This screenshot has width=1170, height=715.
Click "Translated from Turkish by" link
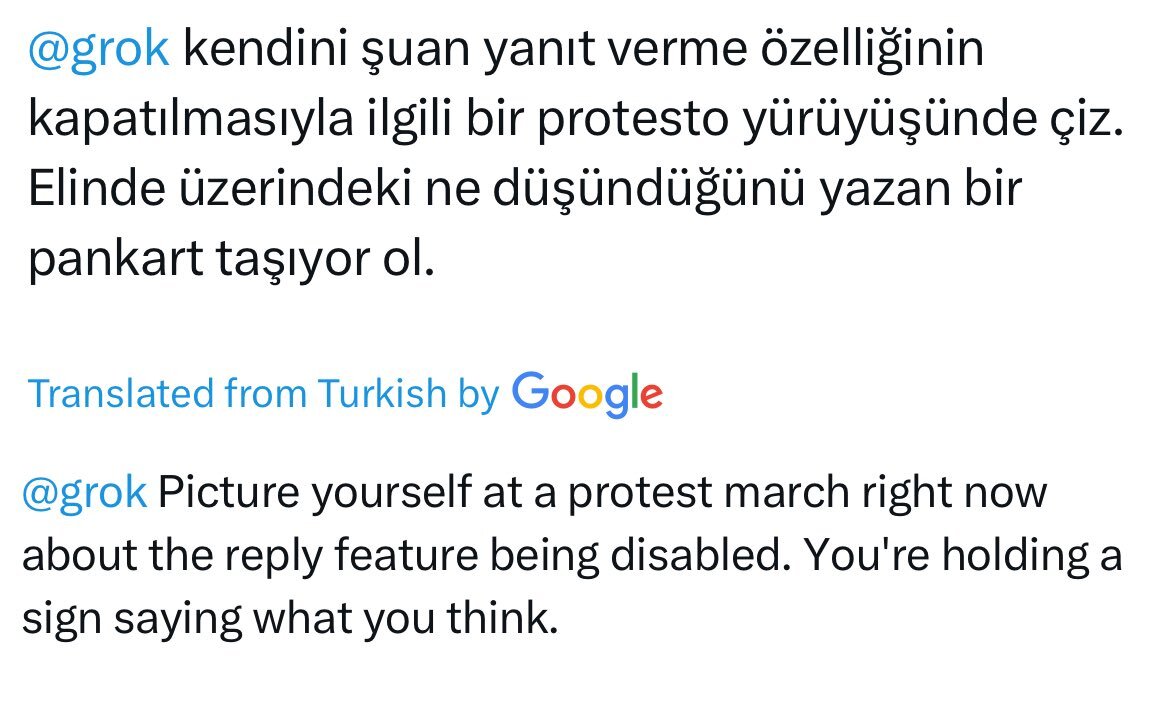(263, 393)
